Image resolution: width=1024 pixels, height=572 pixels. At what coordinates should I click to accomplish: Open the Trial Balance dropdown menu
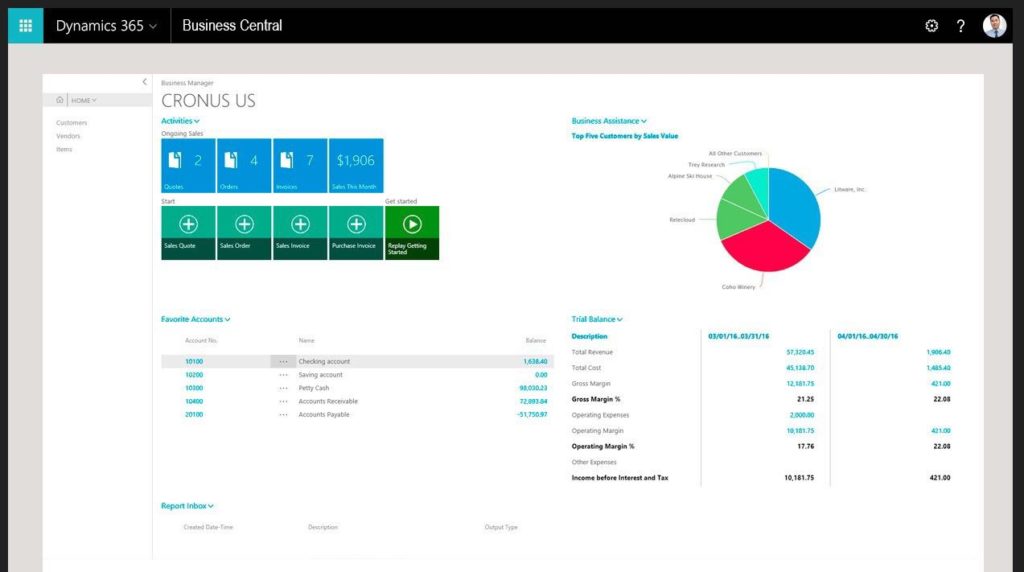[x=597, y=320]
